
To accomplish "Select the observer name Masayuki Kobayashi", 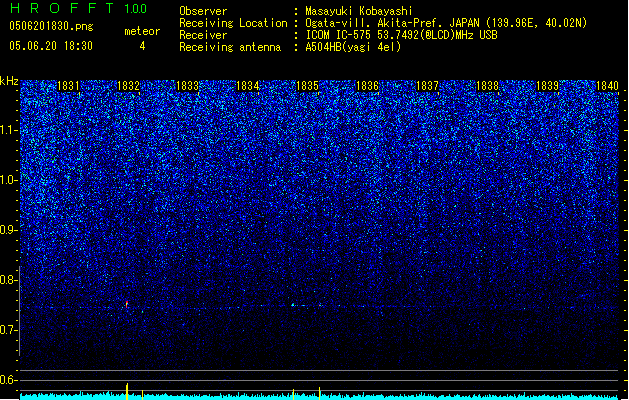I will (x=359, y=11).
